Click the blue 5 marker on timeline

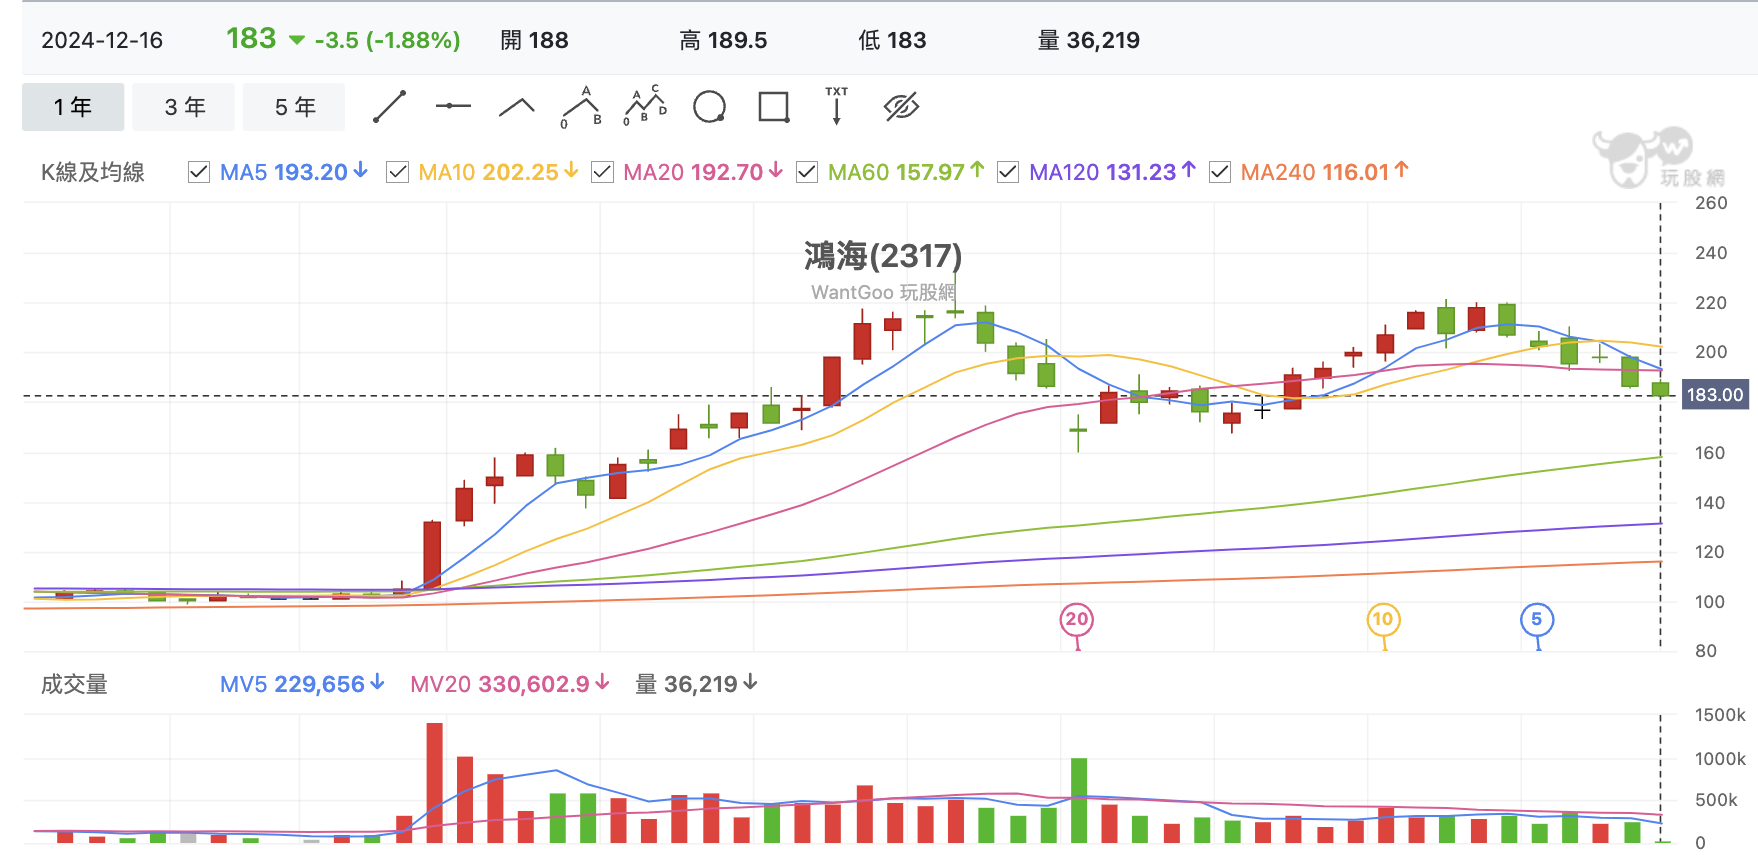point(1537,620)
